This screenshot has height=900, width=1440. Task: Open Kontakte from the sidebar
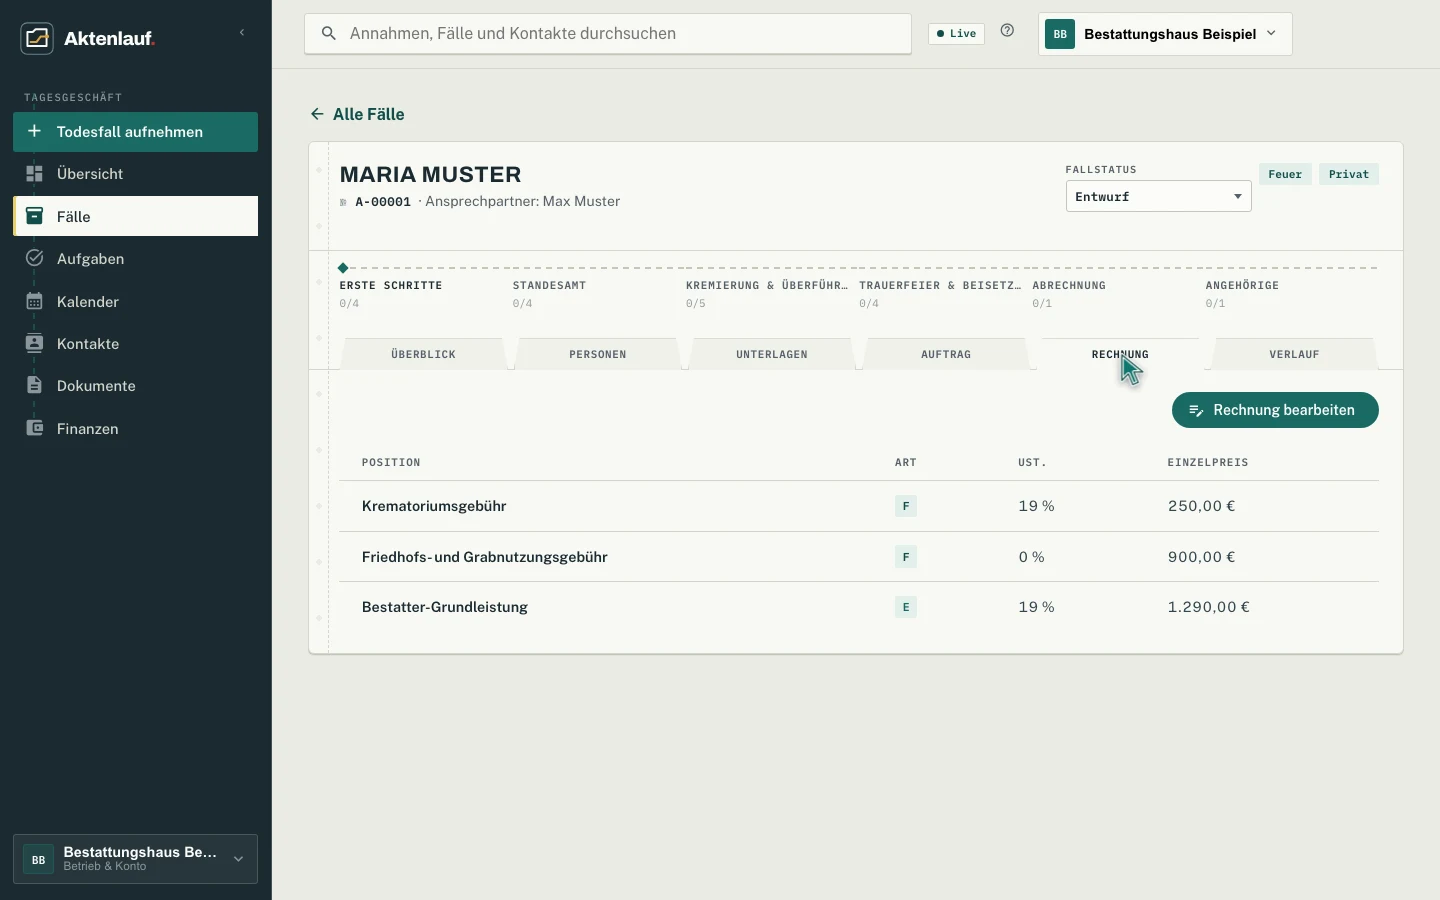135,343
